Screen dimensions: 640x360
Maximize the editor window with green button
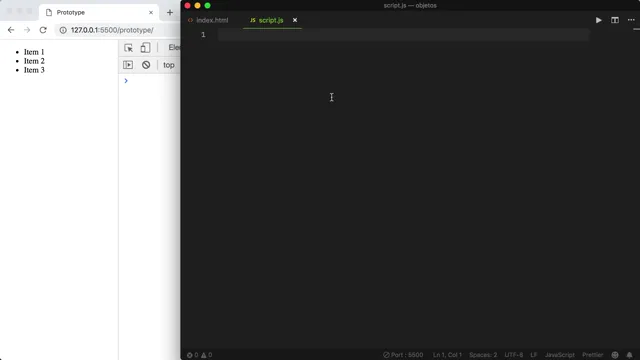click(x=207, y=5)
